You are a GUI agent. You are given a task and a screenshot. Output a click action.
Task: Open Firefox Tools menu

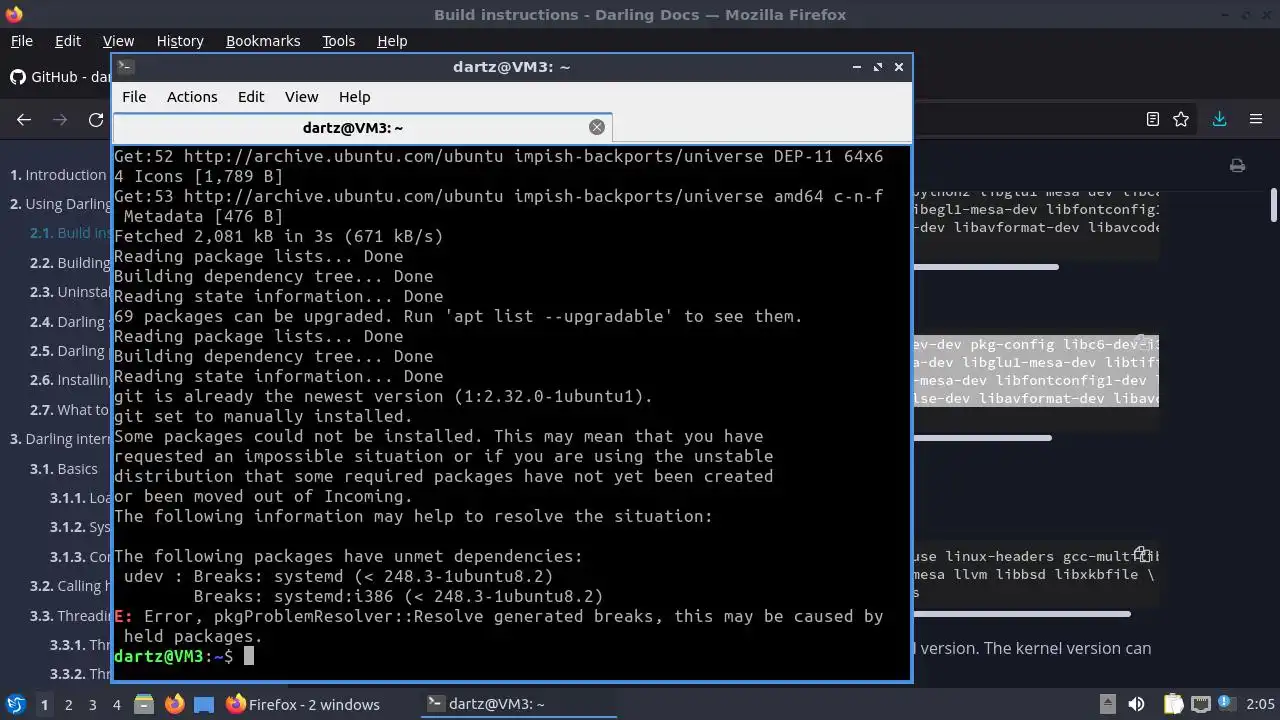point(338,41)
